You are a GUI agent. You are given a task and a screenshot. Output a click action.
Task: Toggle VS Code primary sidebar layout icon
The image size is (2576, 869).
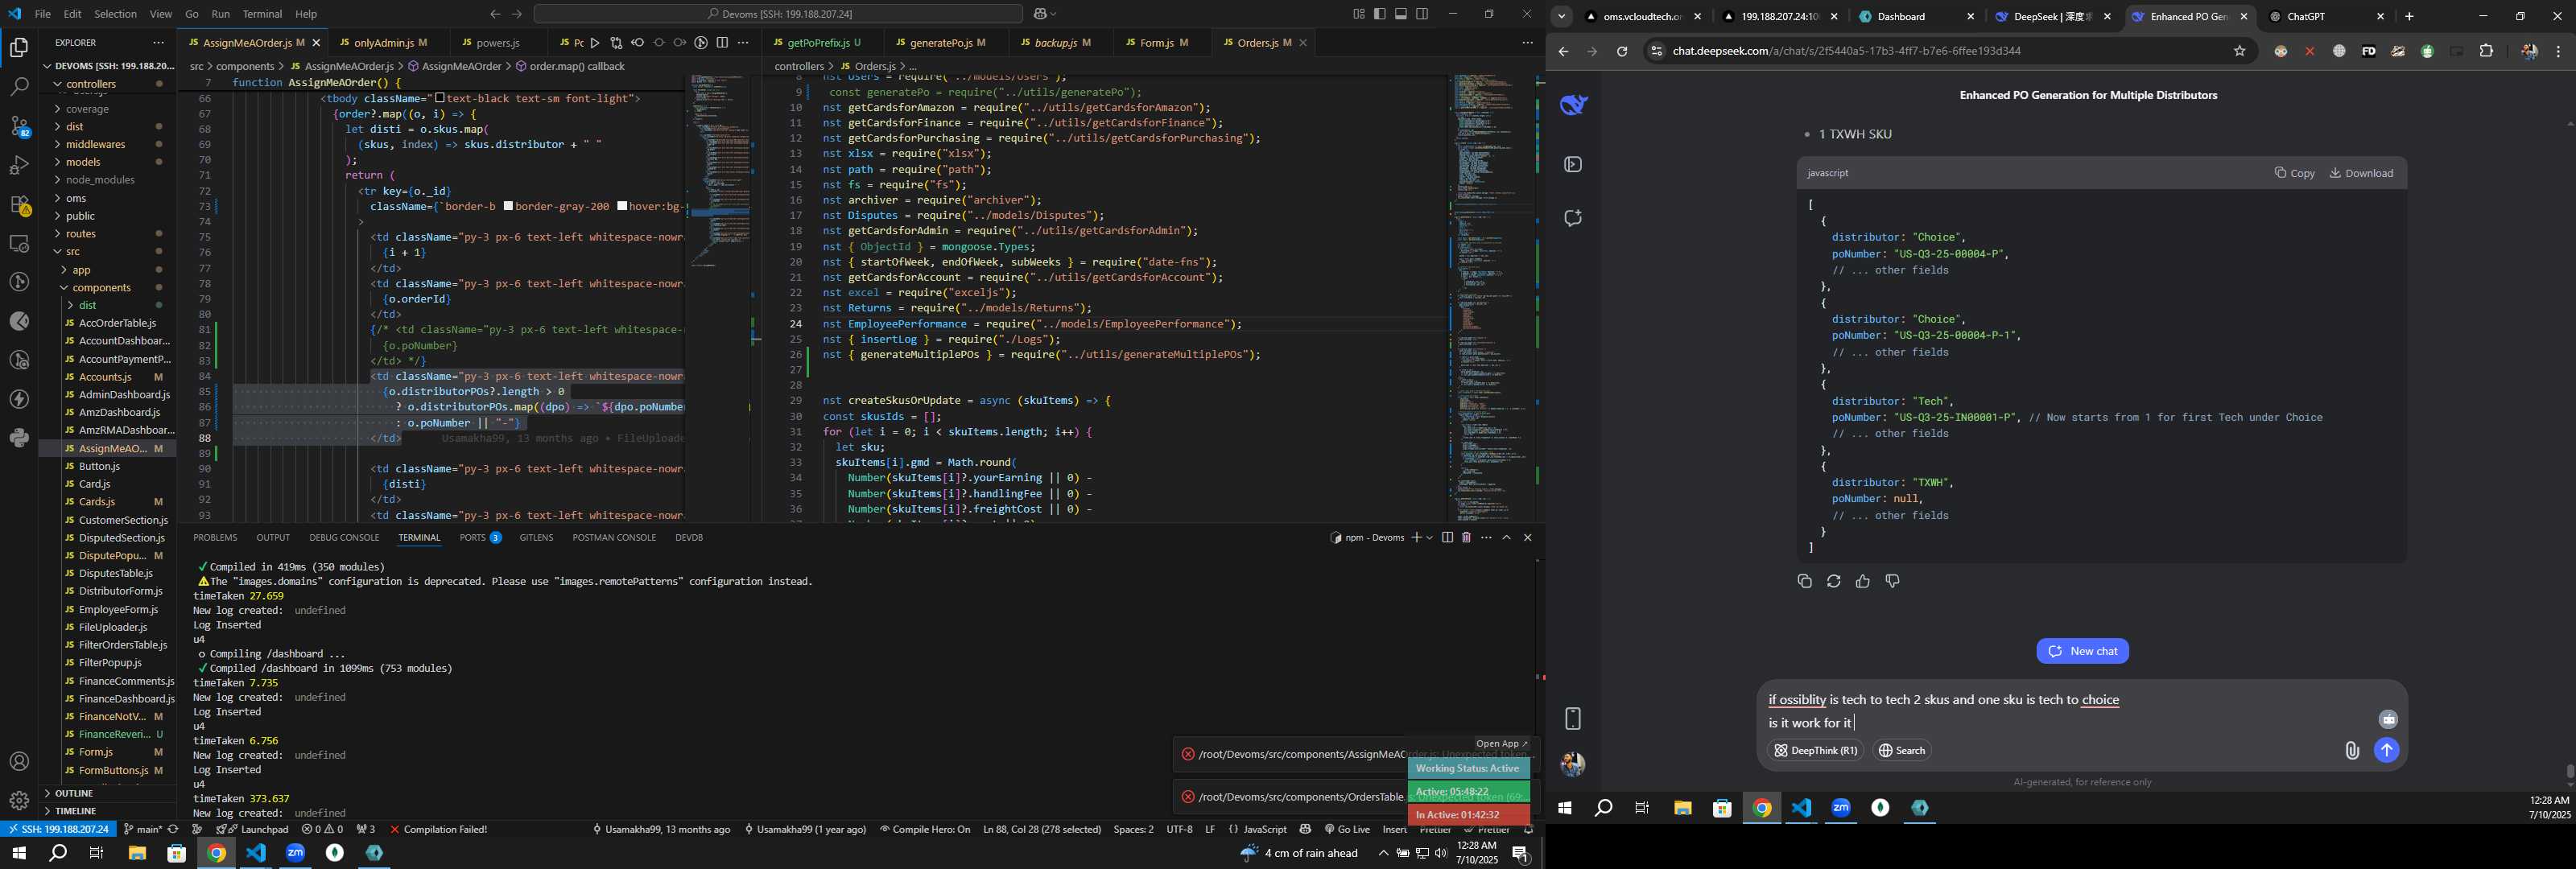pos(1380,14)
